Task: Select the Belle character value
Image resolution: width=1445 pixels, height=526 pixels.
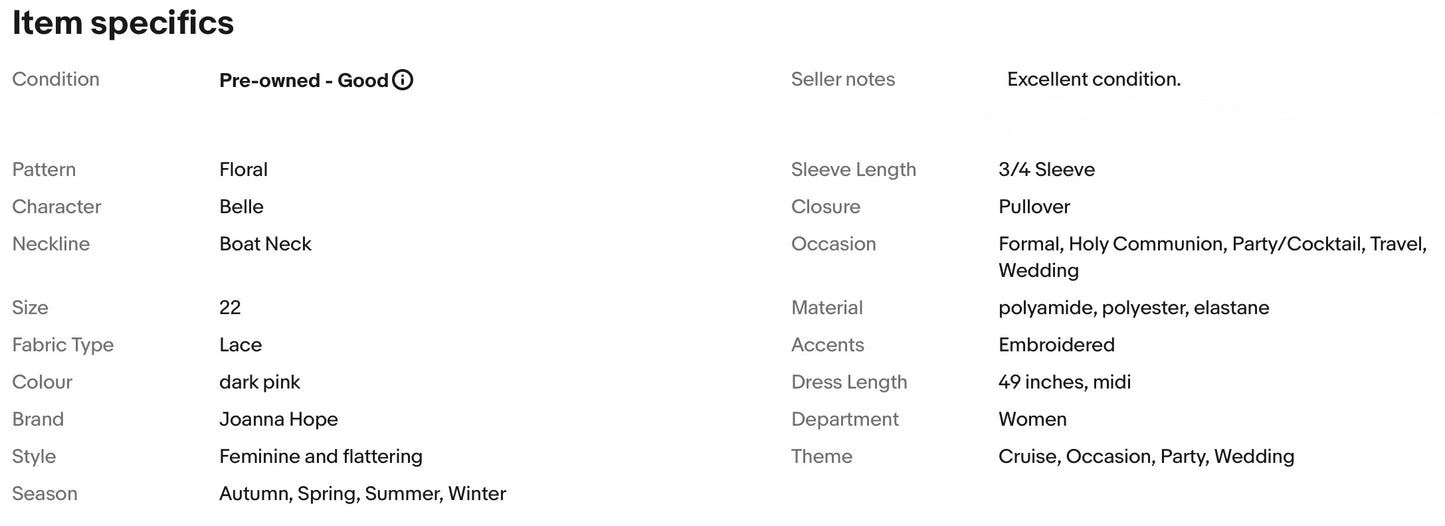Action: tap(242, 207)
